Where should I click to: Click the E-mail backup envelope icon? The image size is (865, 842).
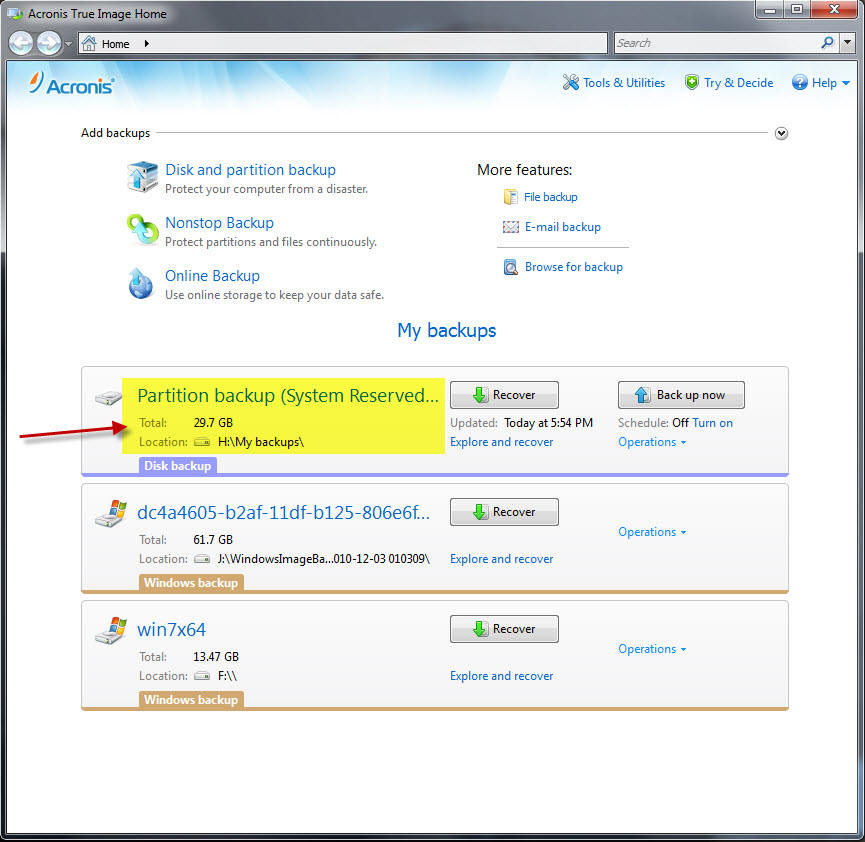510,227
